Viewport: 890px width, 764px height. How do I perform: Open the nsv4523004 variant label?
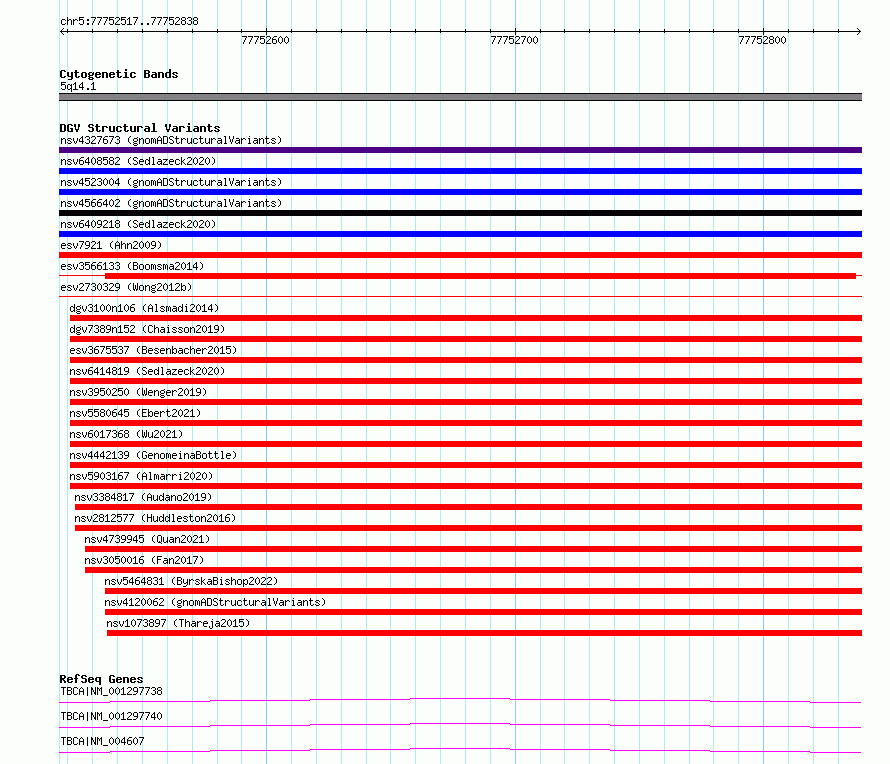[171, 182]
